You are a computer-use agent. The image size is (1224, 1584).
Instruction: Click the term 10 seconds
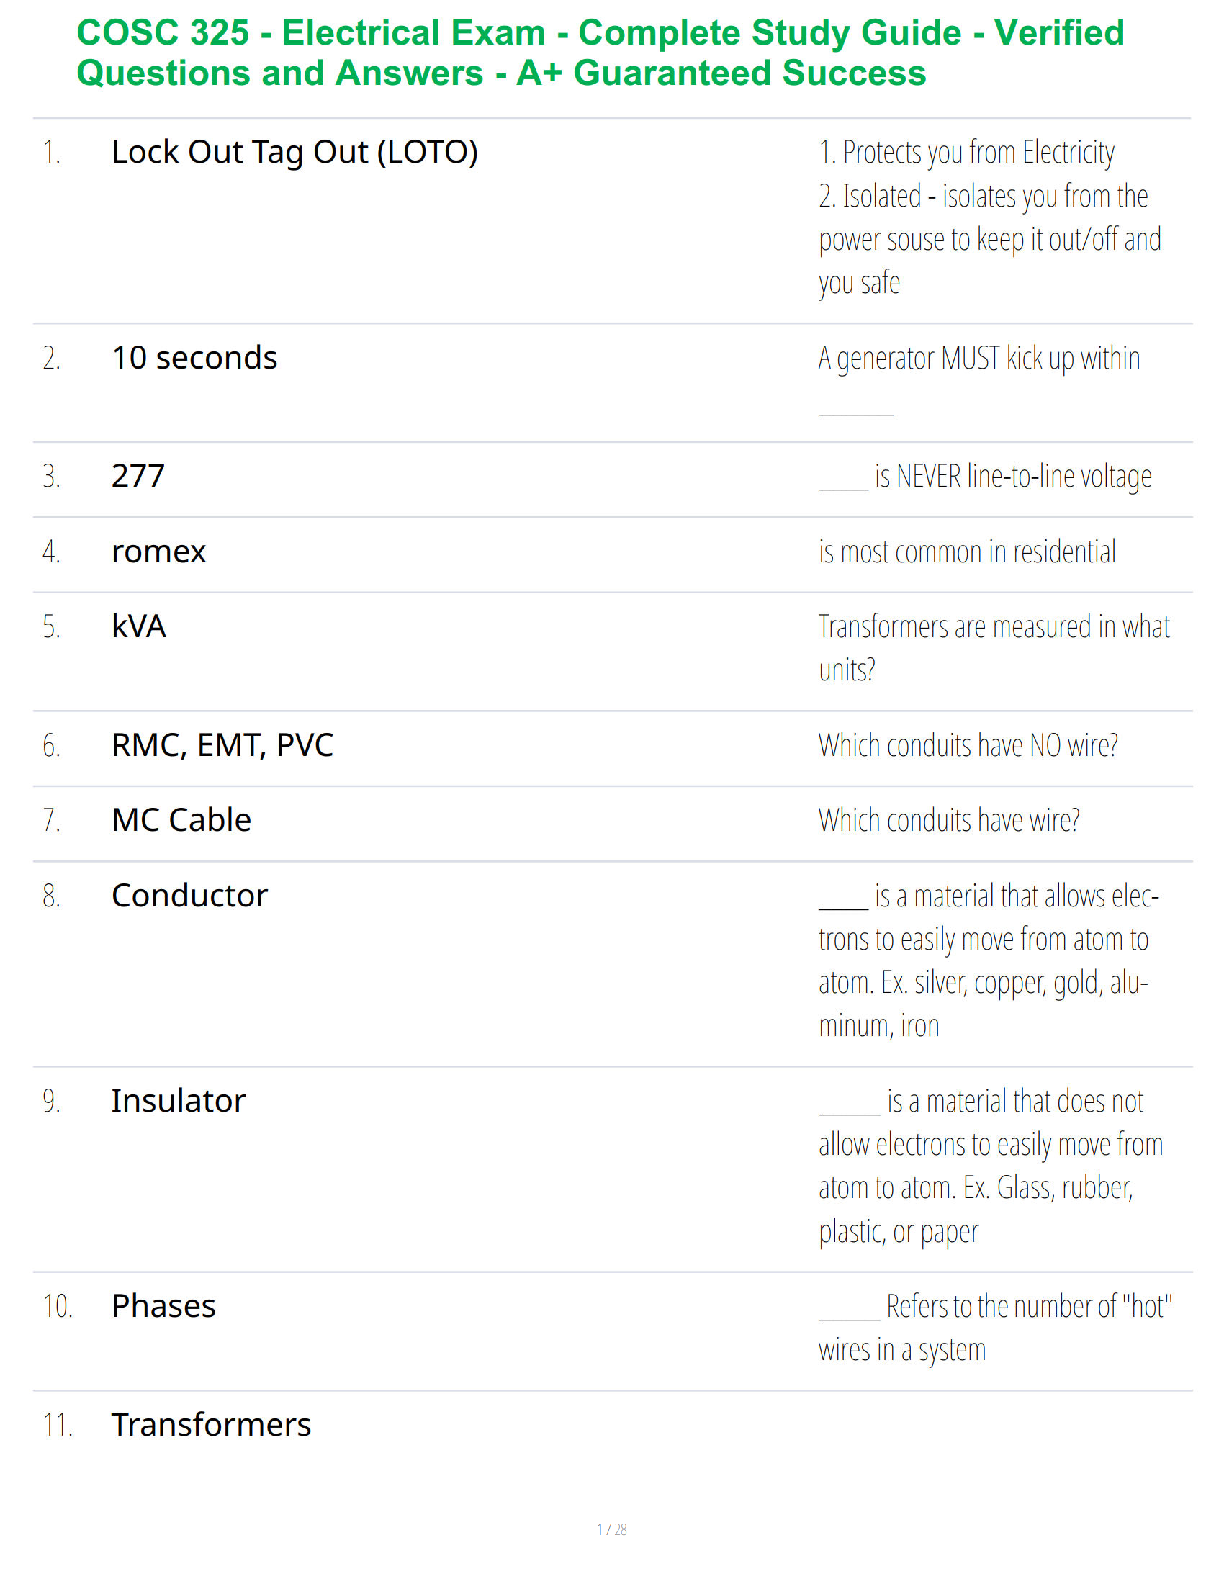[x=194, y=358]
